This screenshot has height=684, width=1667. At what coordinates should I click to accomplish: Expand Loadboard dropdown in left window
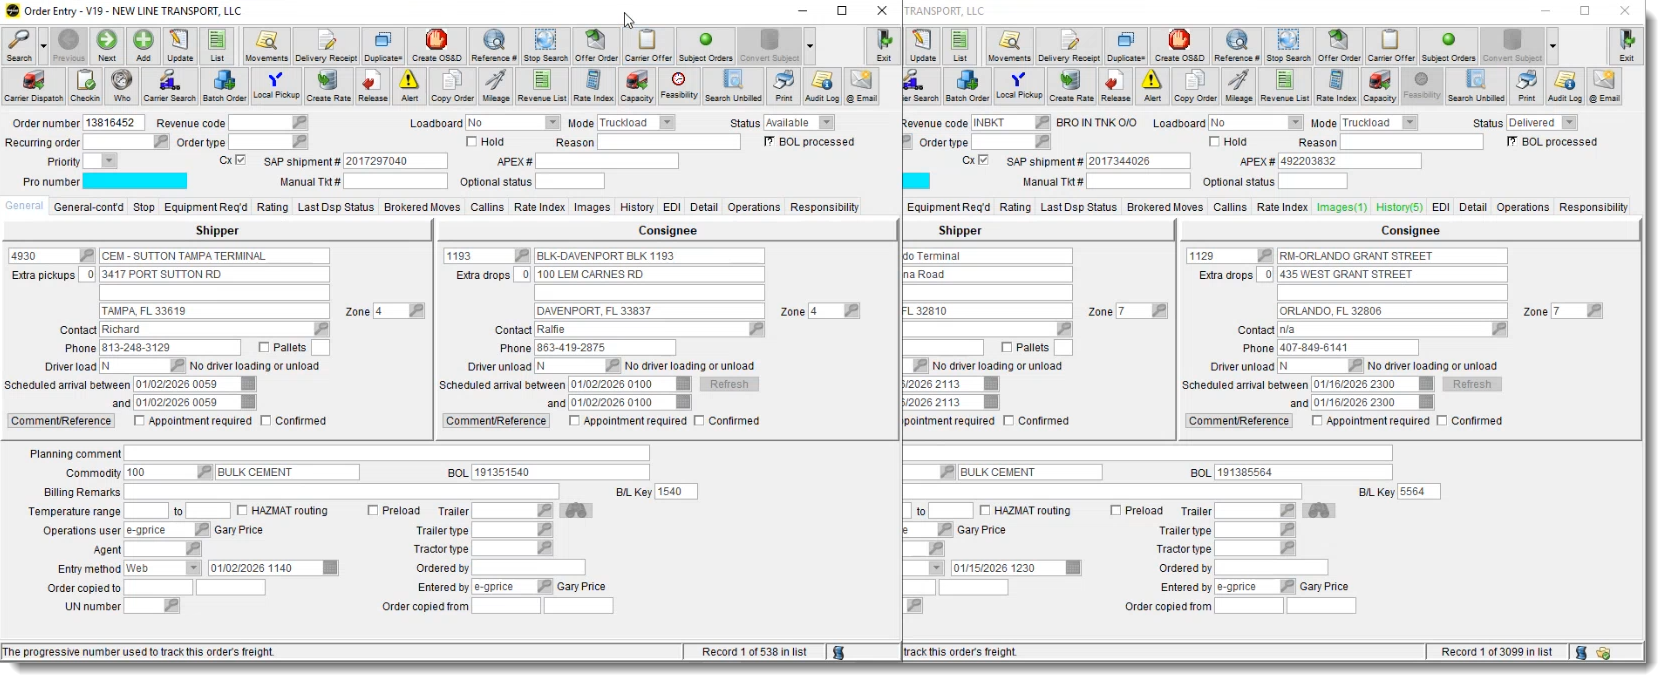pos(552,123)
